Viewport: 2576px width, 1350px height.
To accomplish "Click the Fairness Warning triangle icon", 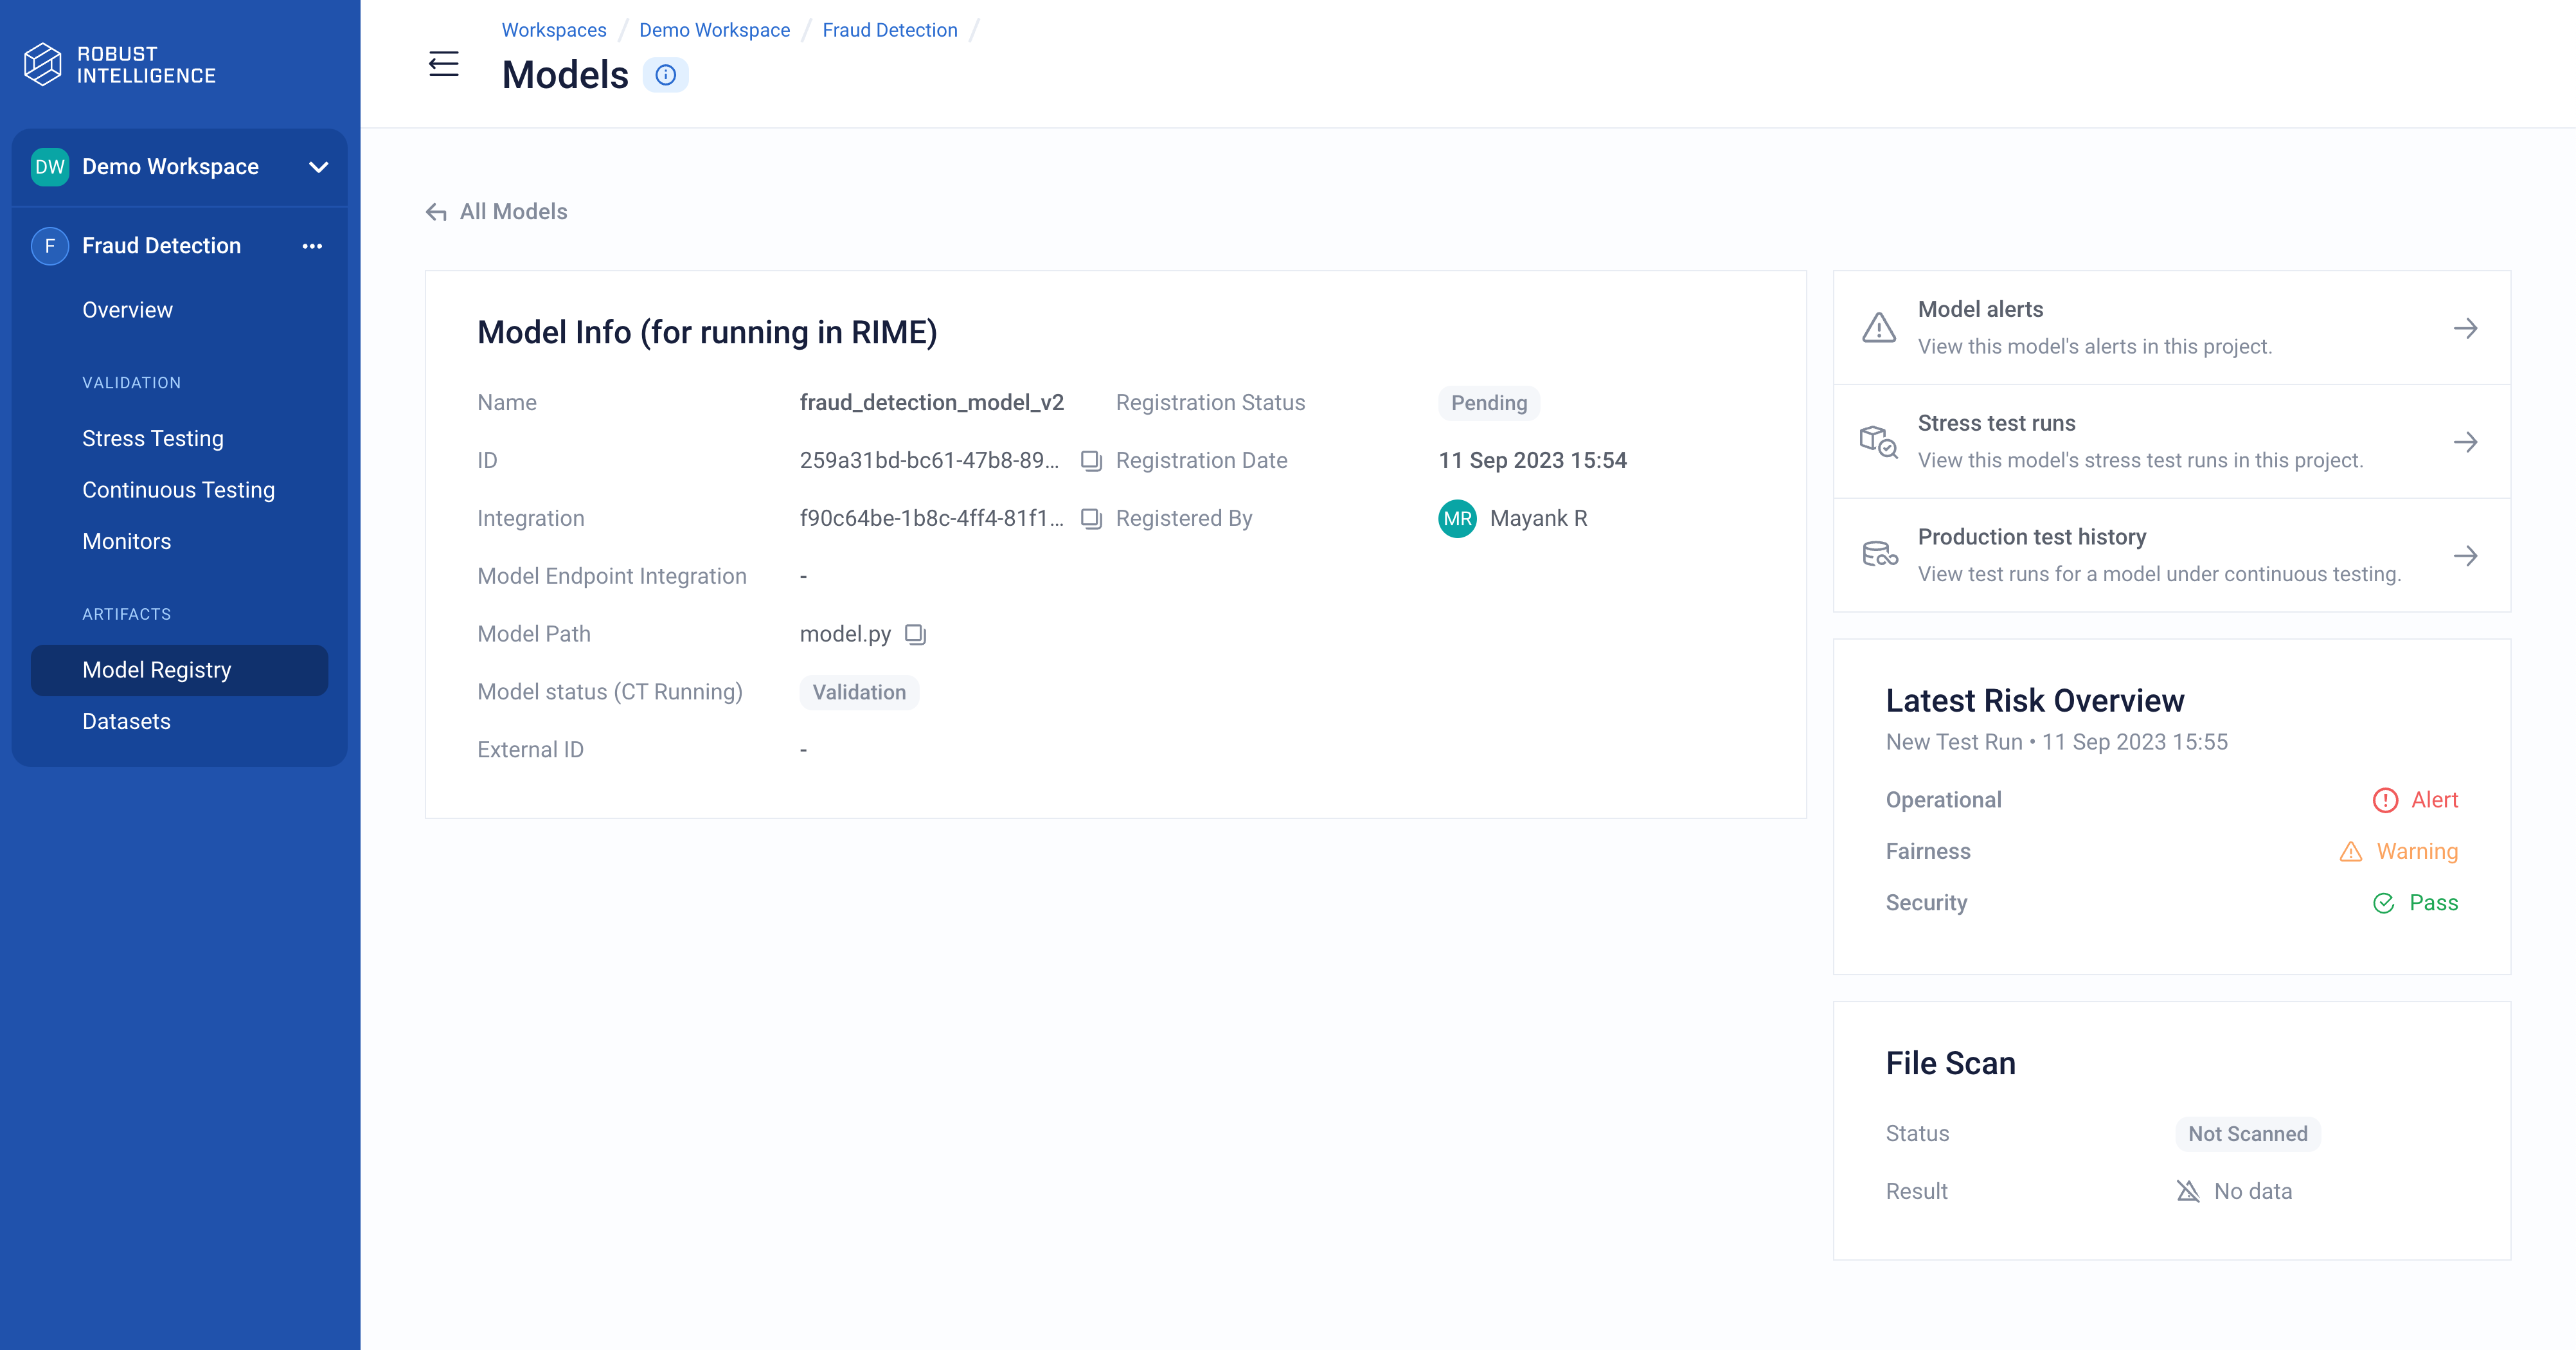I will [x=2351, y=852].
